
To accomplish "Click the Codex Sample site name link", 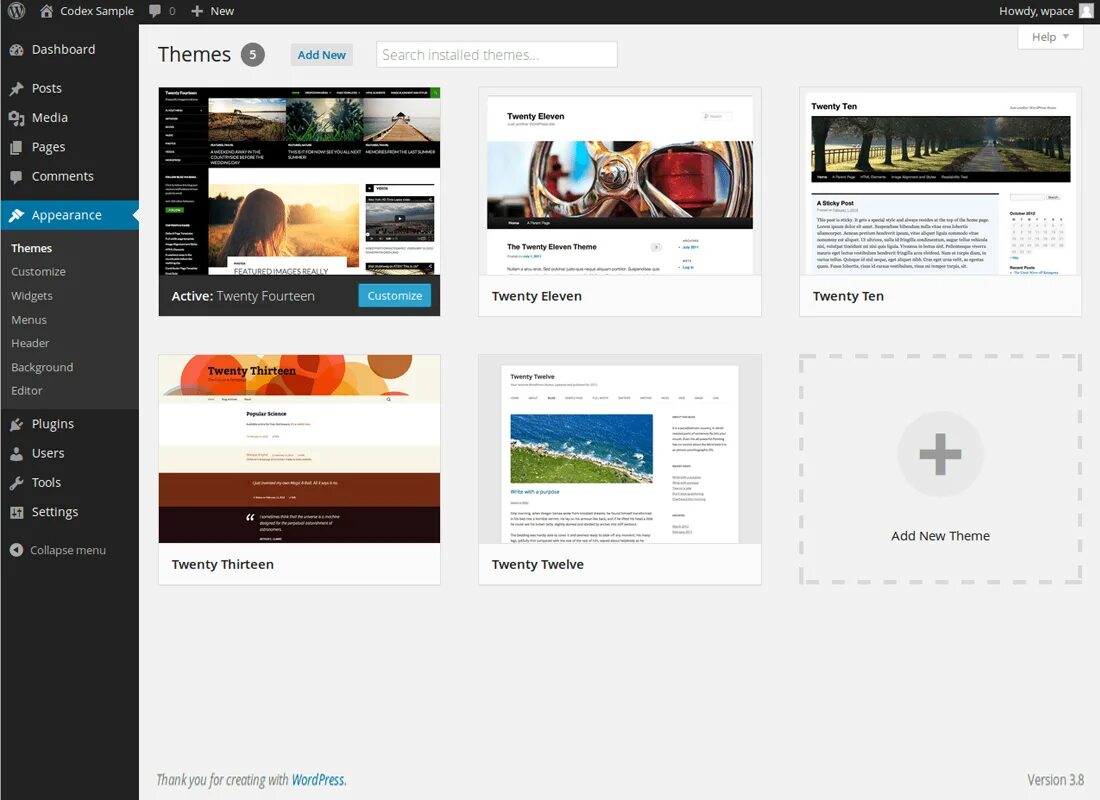I will click(97, 11).
